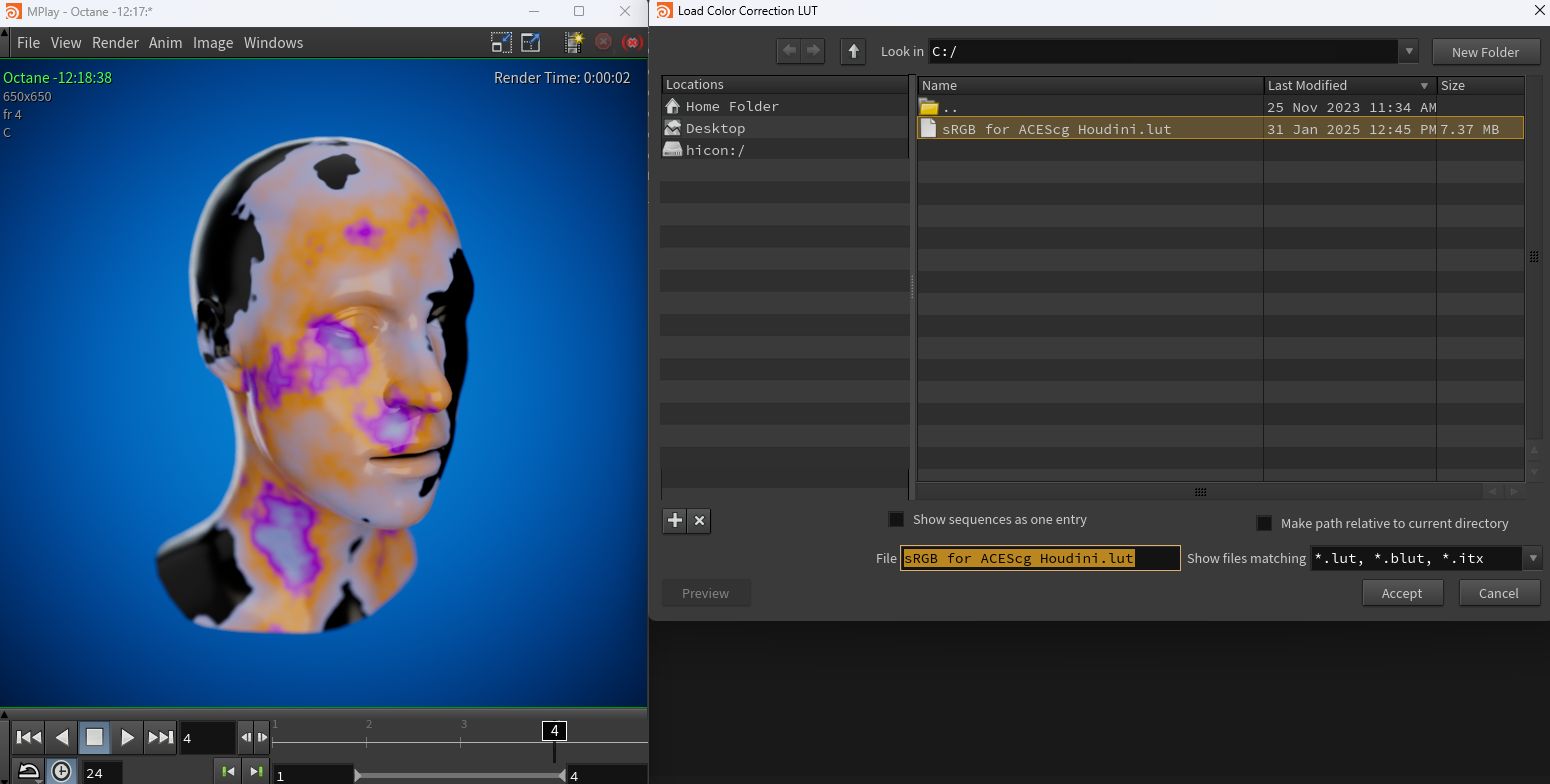Viewport: 1550px width, 784px height.
Task: Go forward in file browser history
Action: click(x=814, y=51)
